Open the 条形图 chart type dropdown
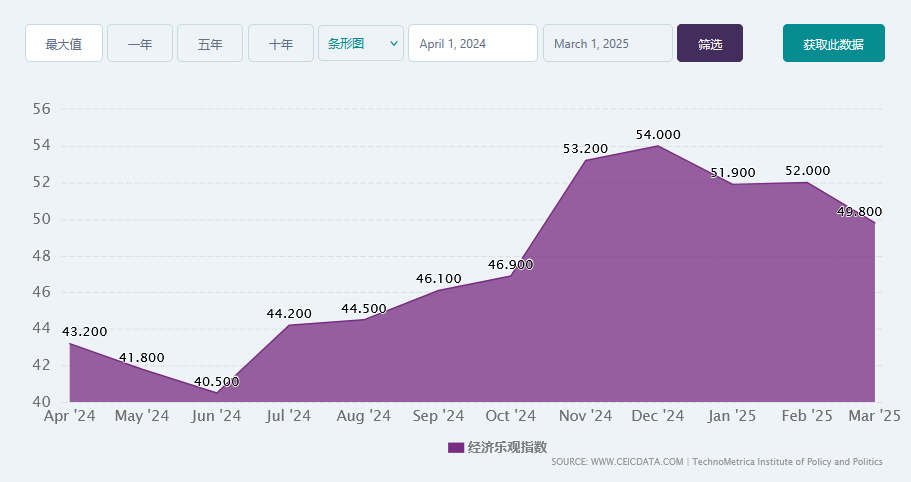The height and width of the screenshot is (482, 911). click(361, 44)
